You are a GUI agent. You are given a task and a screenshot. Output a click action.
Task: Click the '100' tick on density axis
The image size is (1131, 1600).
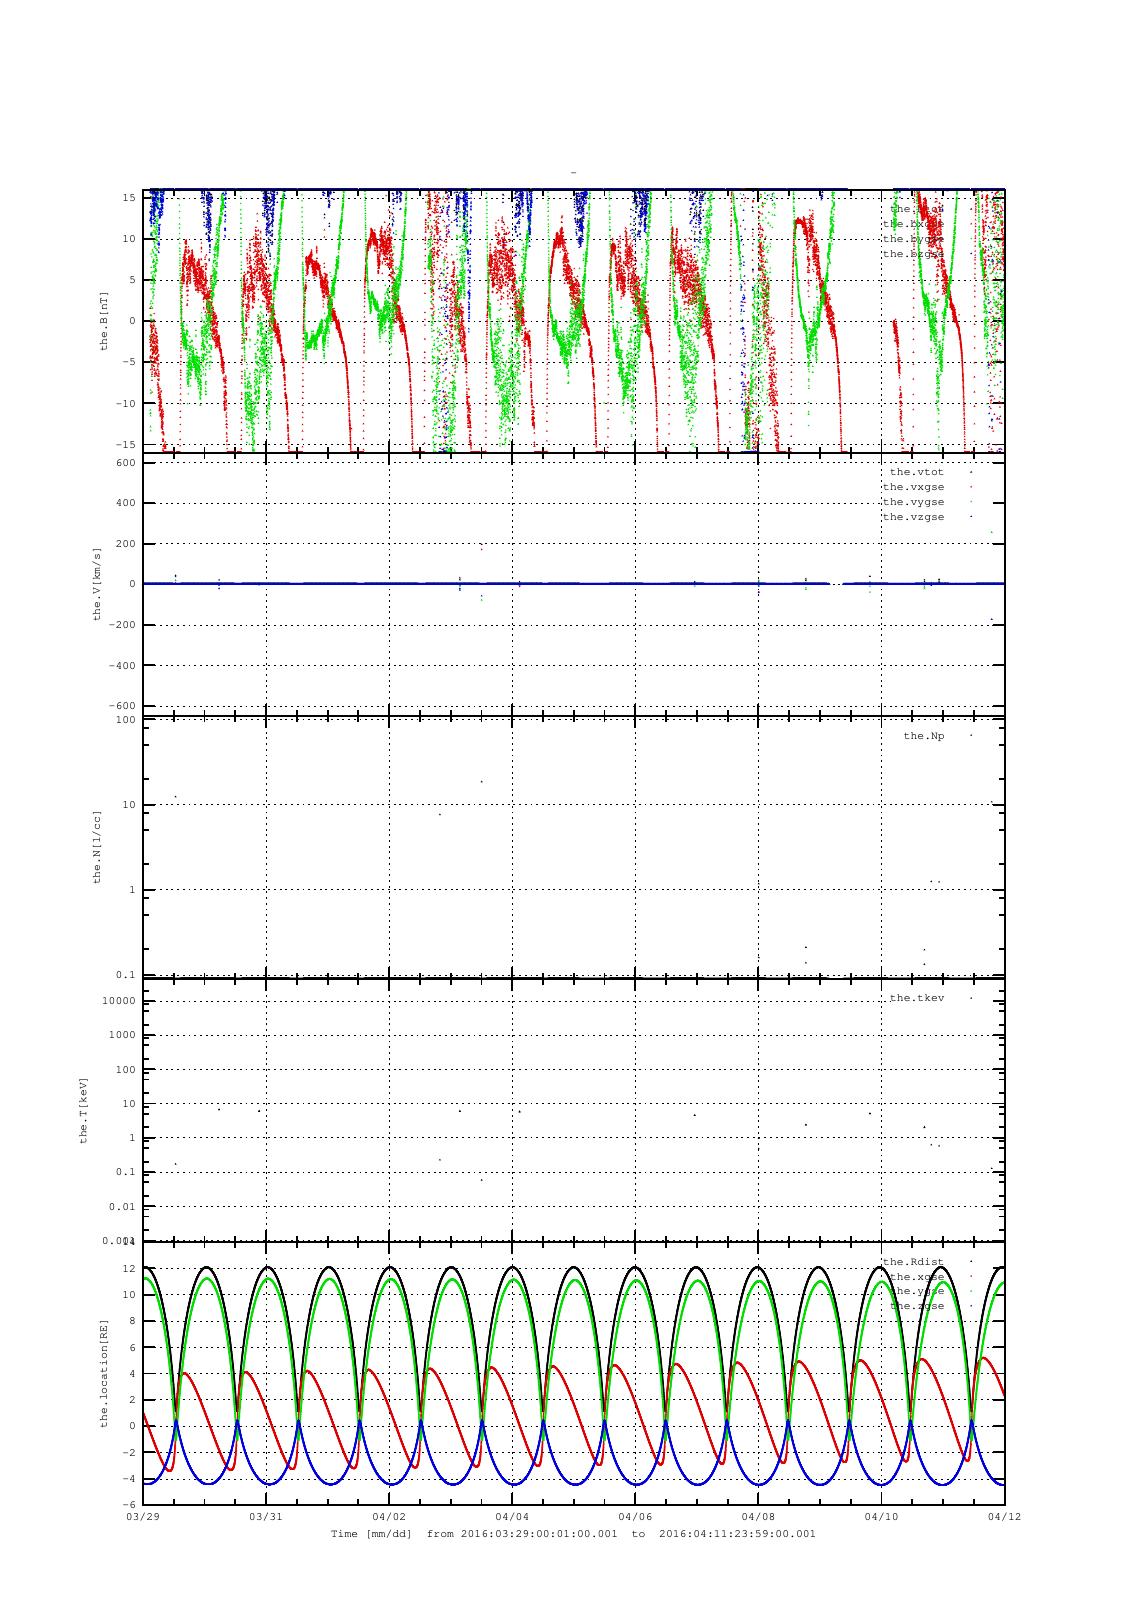(x=126, y=720)
